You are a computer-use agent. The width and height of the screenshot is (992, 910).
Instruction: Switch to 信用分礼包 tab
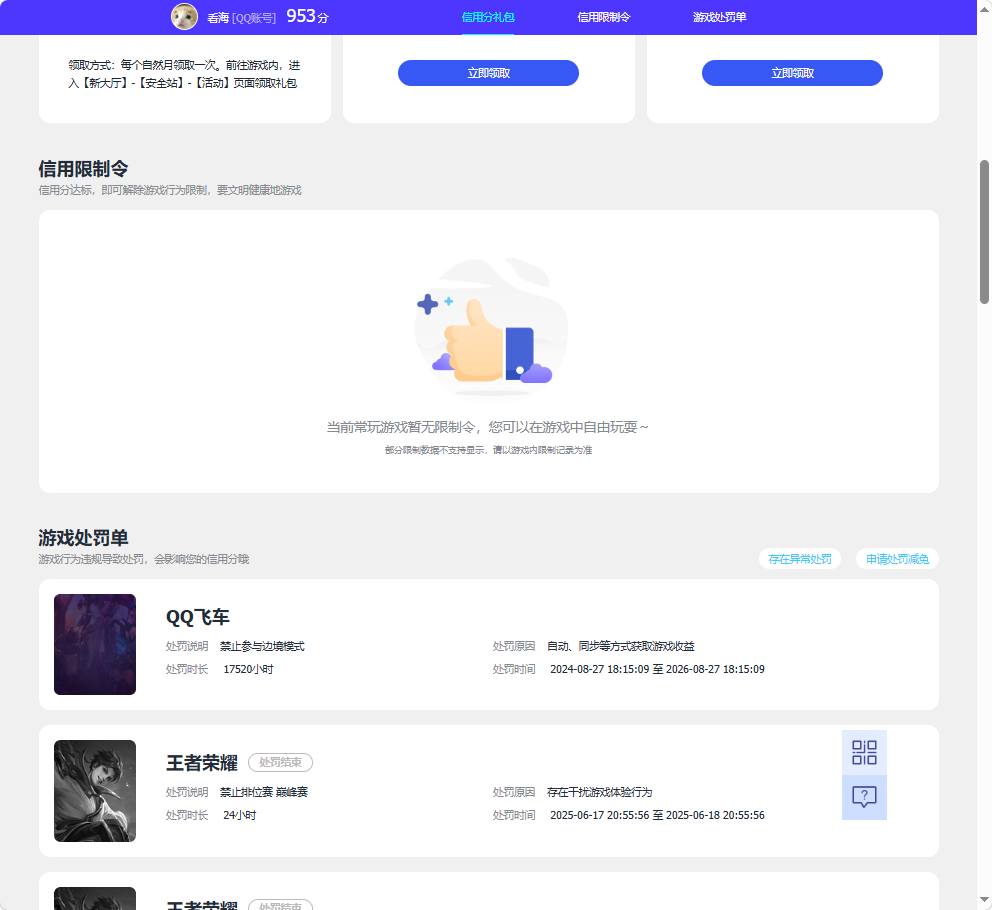coord(488,17)
